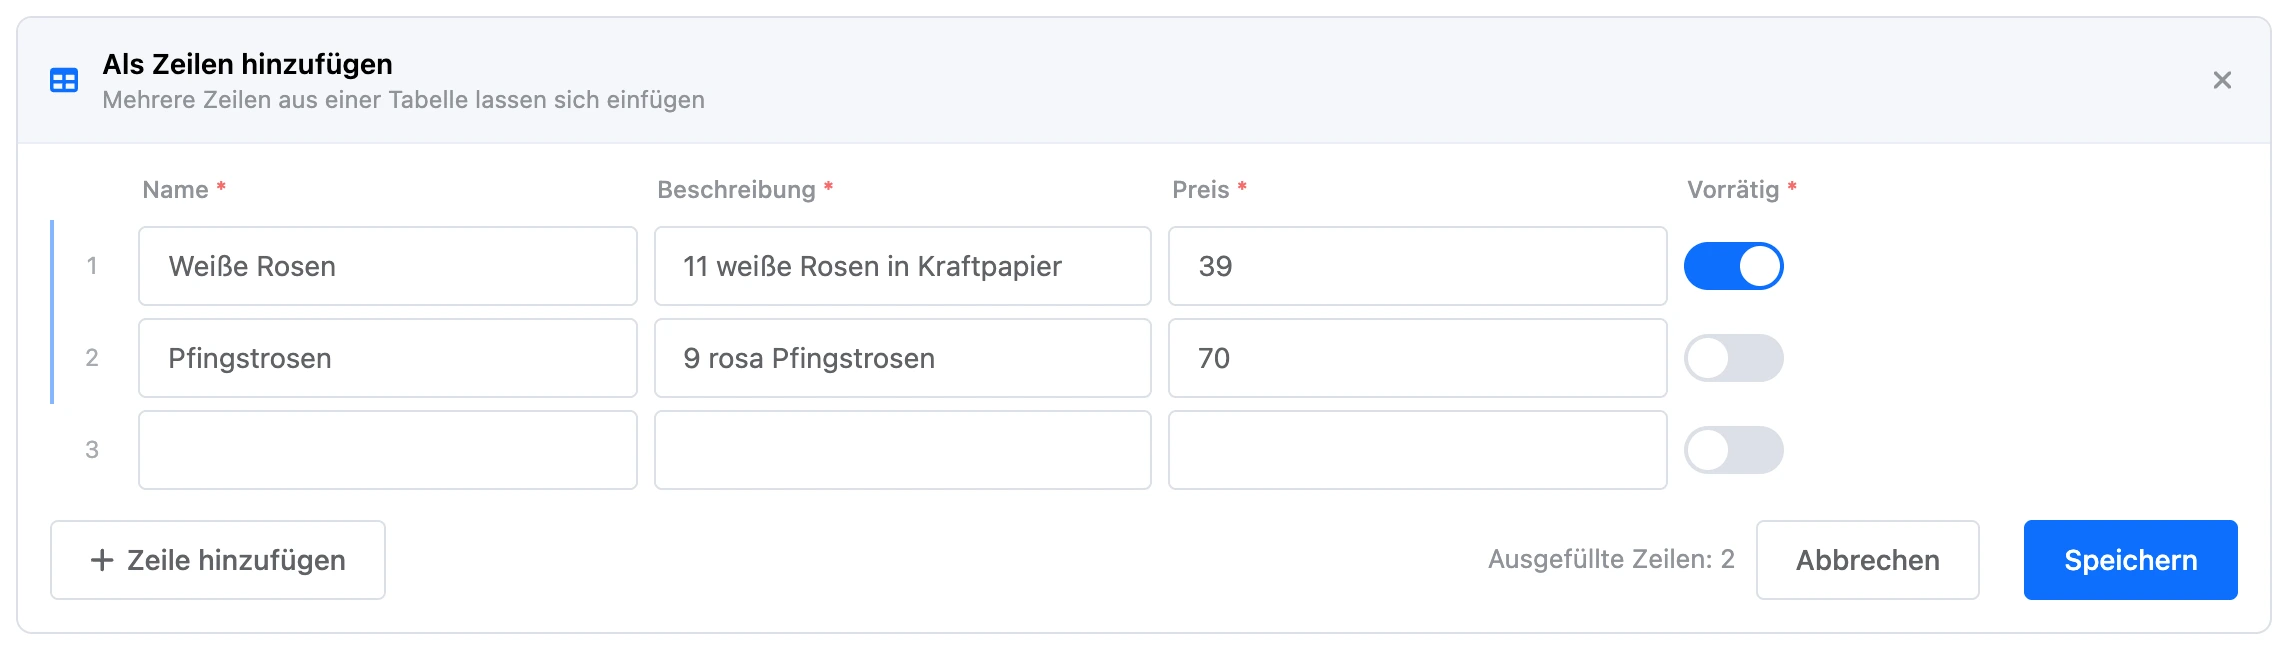Click row number 3 handle
This screenshot has width=2288, height=650.
pyautogui.click(x=92, y=450)
